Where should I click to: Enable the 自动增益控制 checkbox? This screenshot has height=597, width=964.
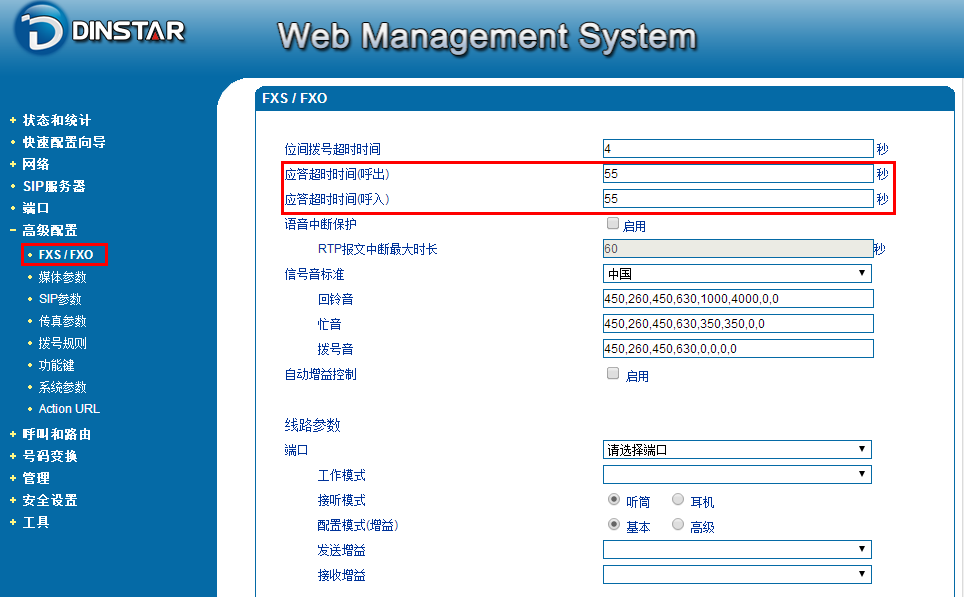coord(613,374)
